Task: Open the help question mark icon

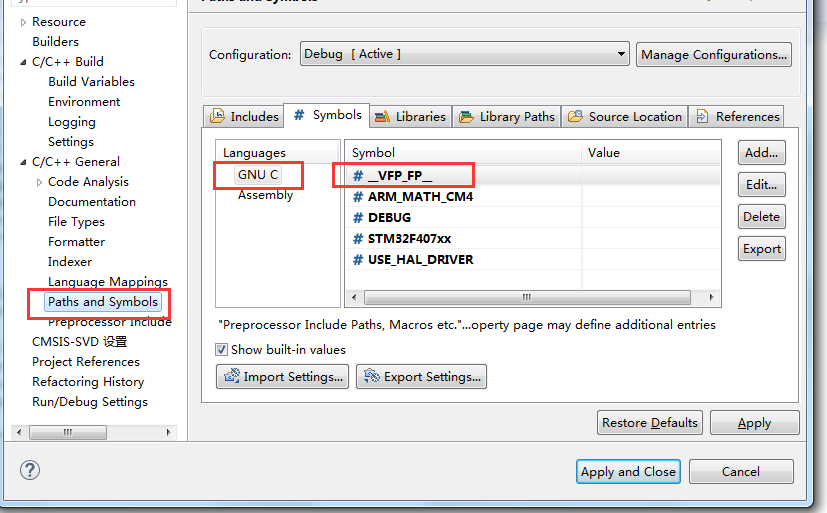Action: pos(30,470)
